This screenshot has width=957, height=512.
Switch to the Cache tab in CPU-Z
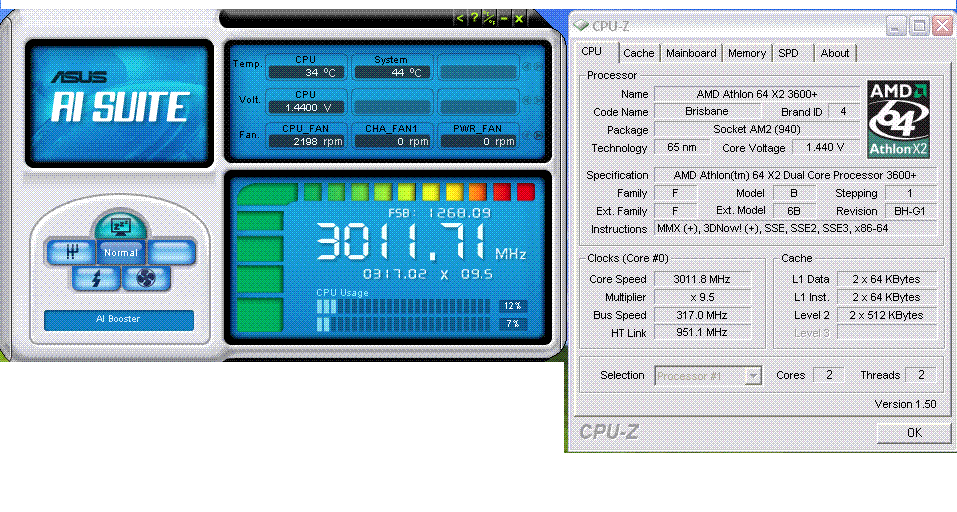click(638, 54)
